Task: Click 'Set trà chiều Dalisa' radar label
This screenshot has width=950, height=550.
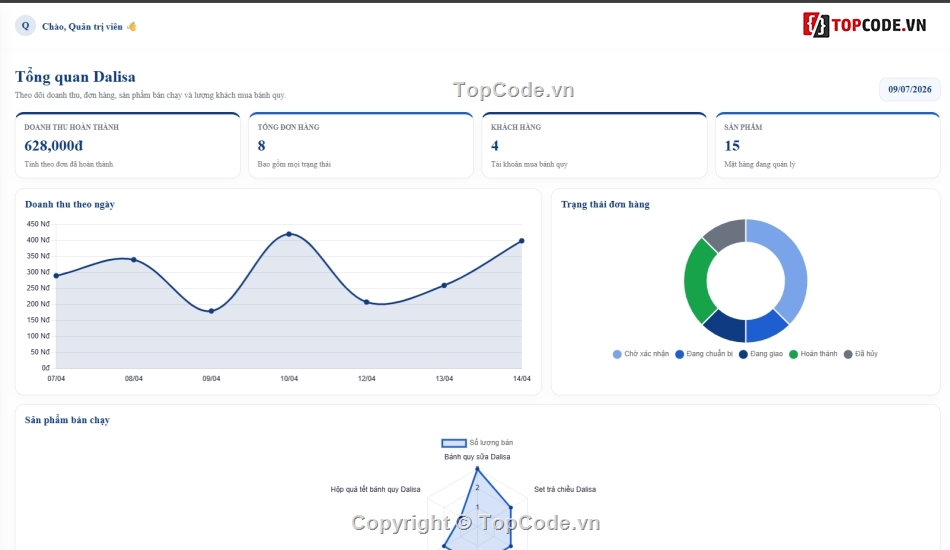Action: (x=565, y=489)
